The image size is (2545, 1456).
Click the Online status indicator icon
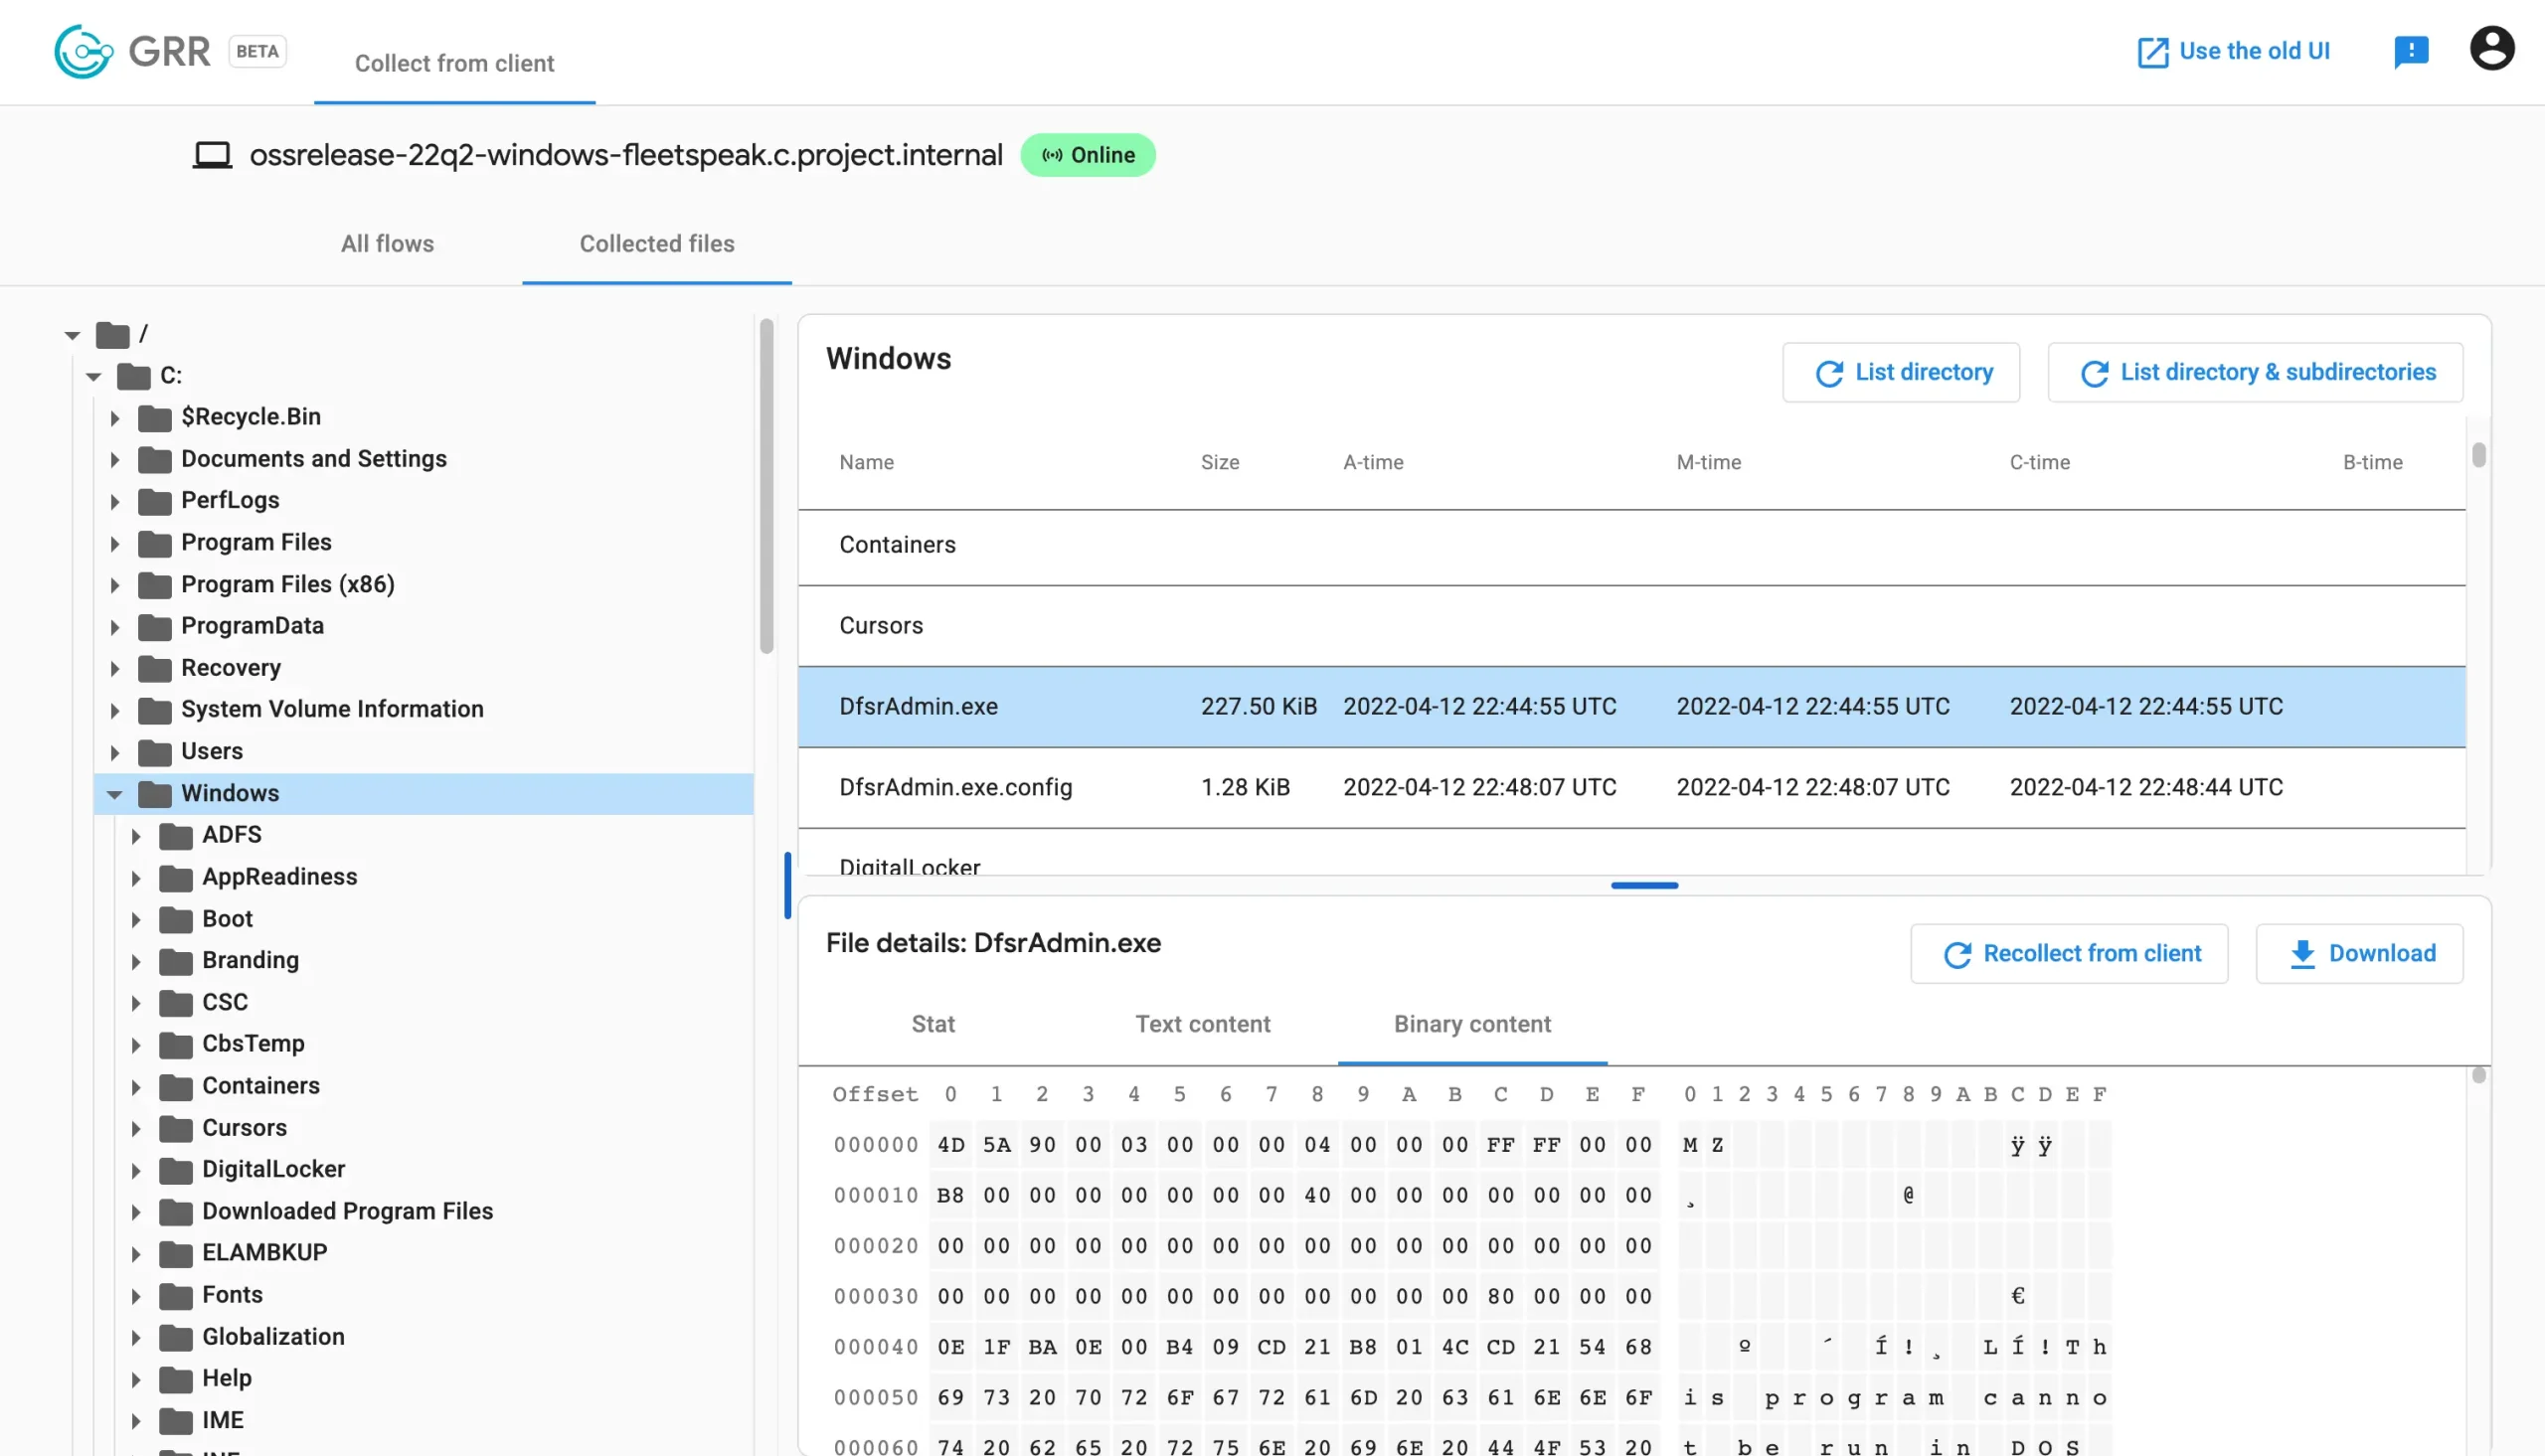(x=1051, y=156)
